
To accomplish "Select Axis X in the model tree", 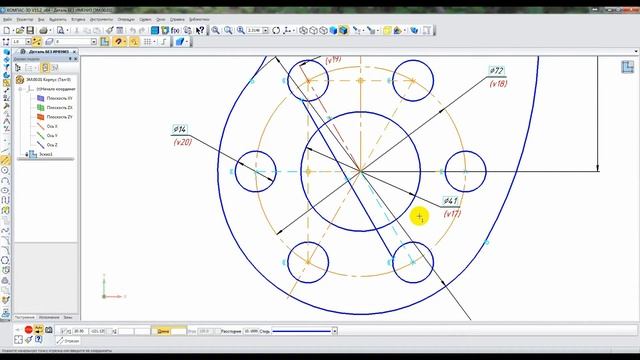I will pyautogui.click(x=52, y=127).
